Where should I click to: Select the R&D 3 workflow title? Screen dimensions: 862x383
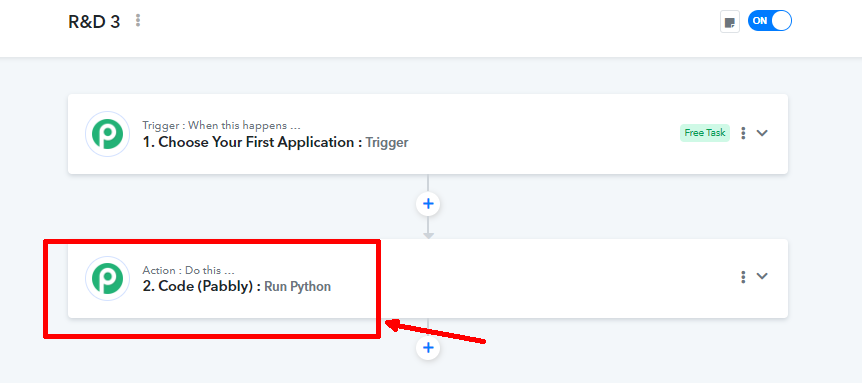(94, 22)
